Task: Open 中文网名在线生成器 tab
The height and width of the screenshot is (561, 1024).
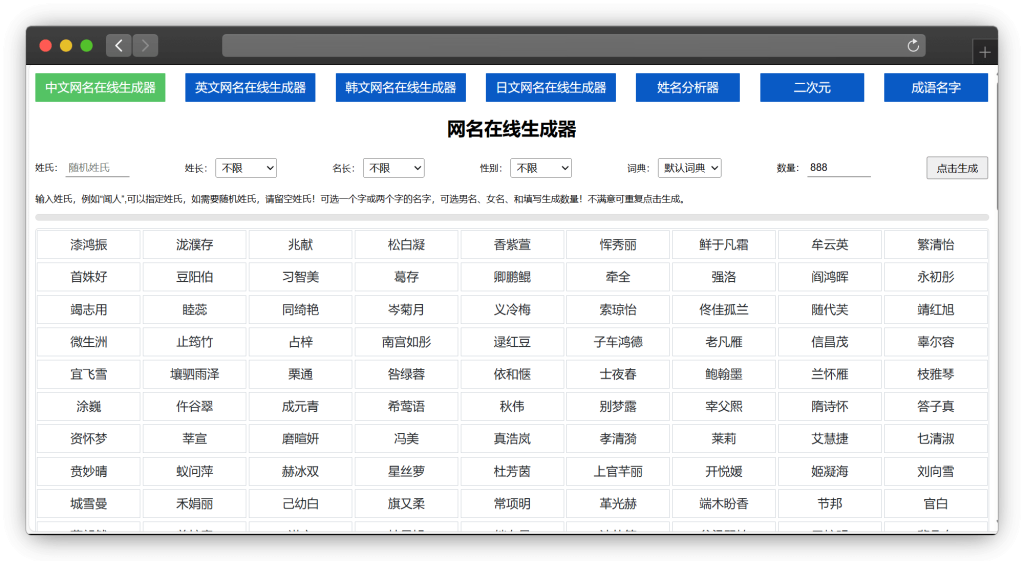Action: (x=100, y=88)
